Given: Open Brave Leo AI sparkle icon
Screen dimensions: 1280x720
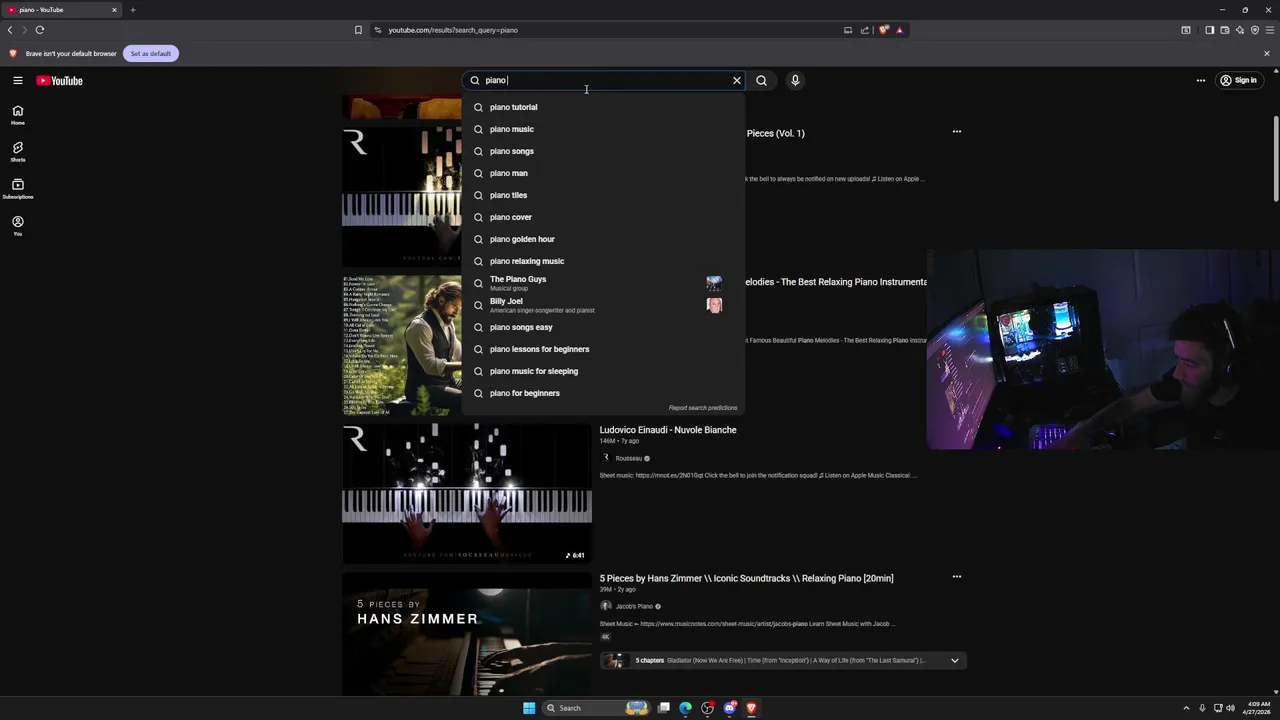Looking at the screenshot, I should click(x=1240, y=30).
